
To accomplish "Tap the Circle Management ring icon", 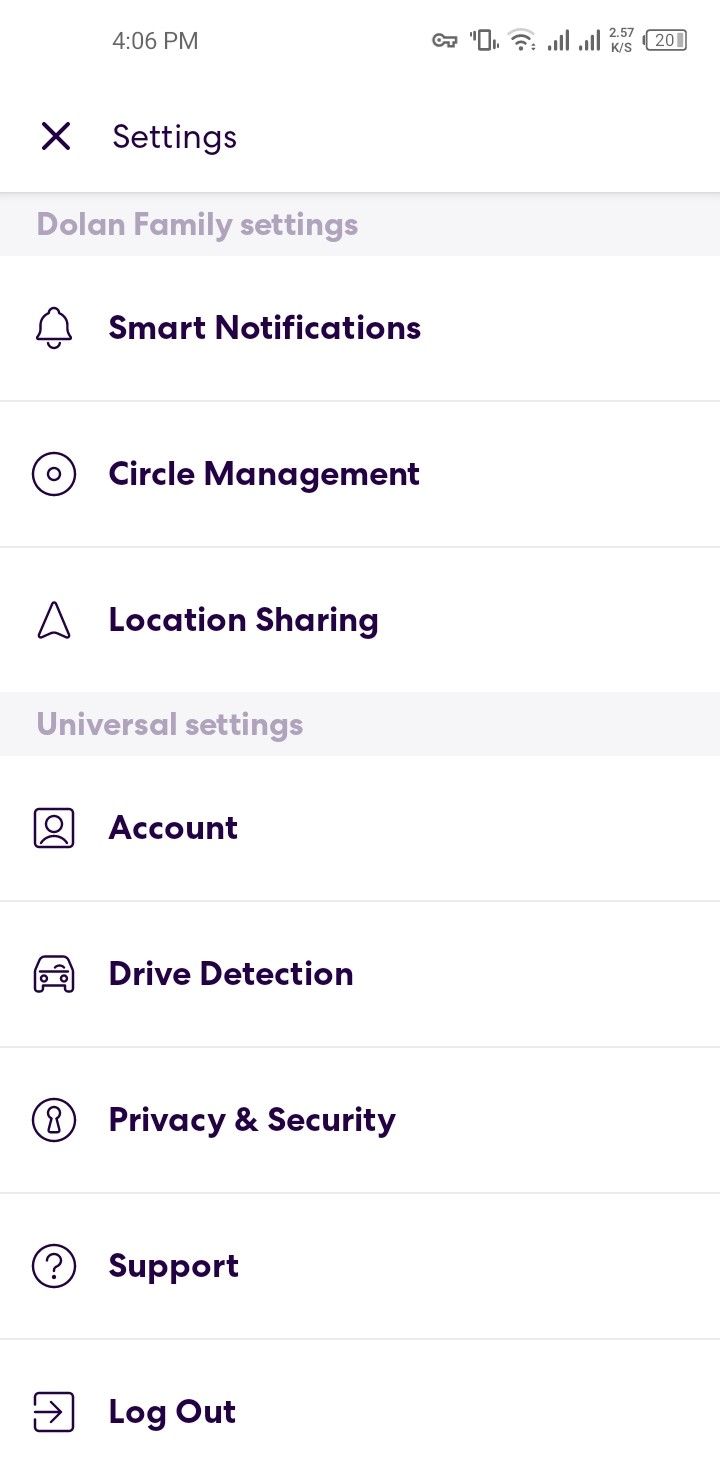I will click(x=54, y=474).
